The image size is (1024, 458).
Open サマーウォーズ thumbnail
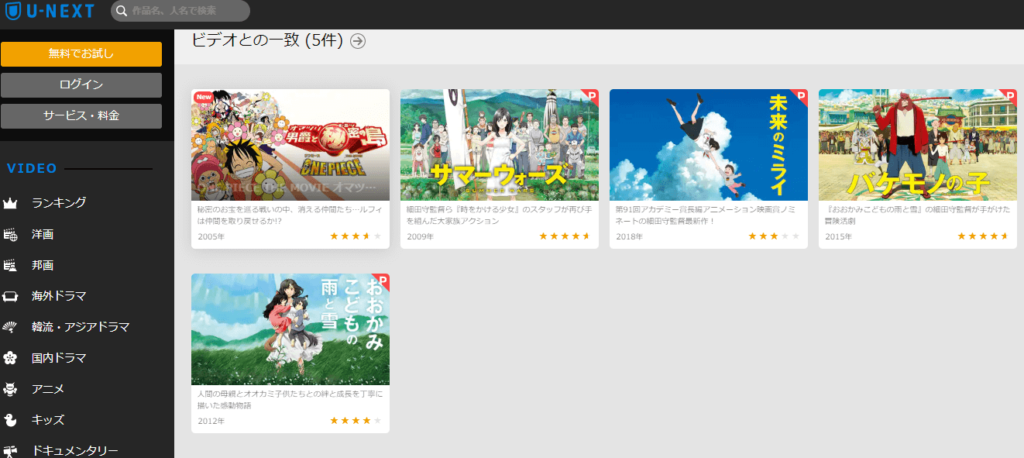coord(500,144)
